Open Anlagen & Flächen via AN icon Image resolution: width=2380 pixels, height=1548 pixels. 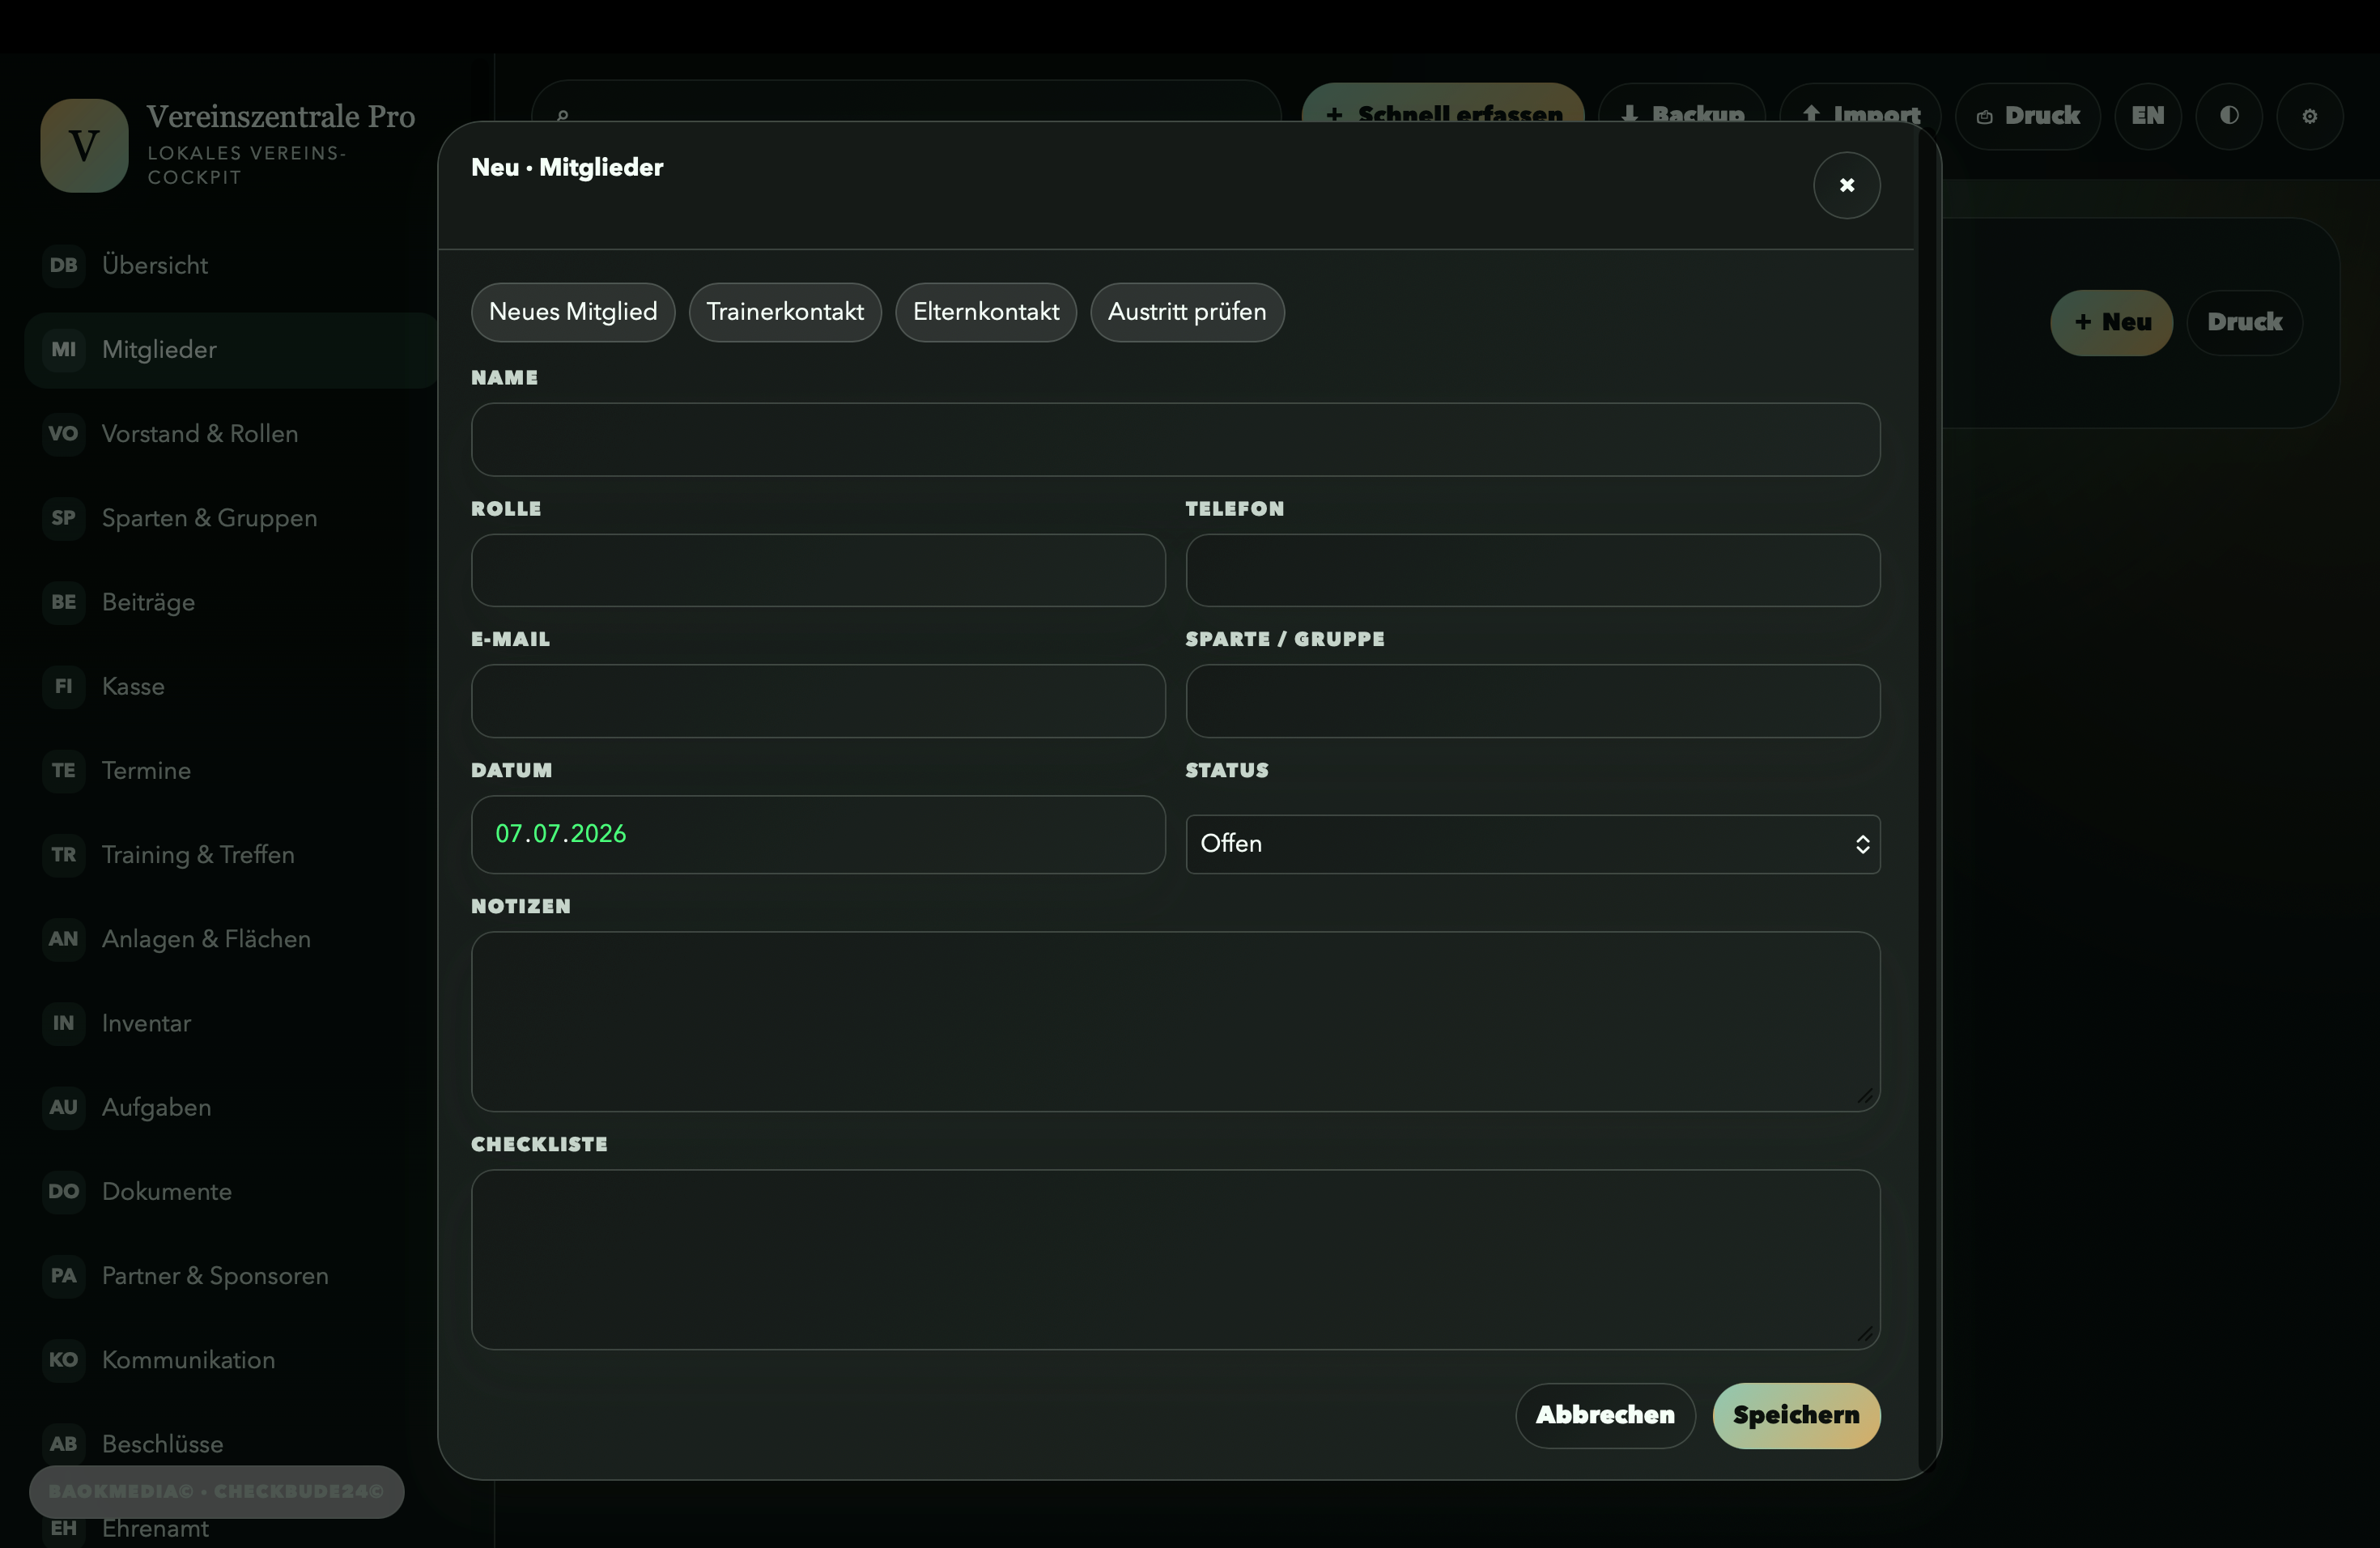(63, 938)
